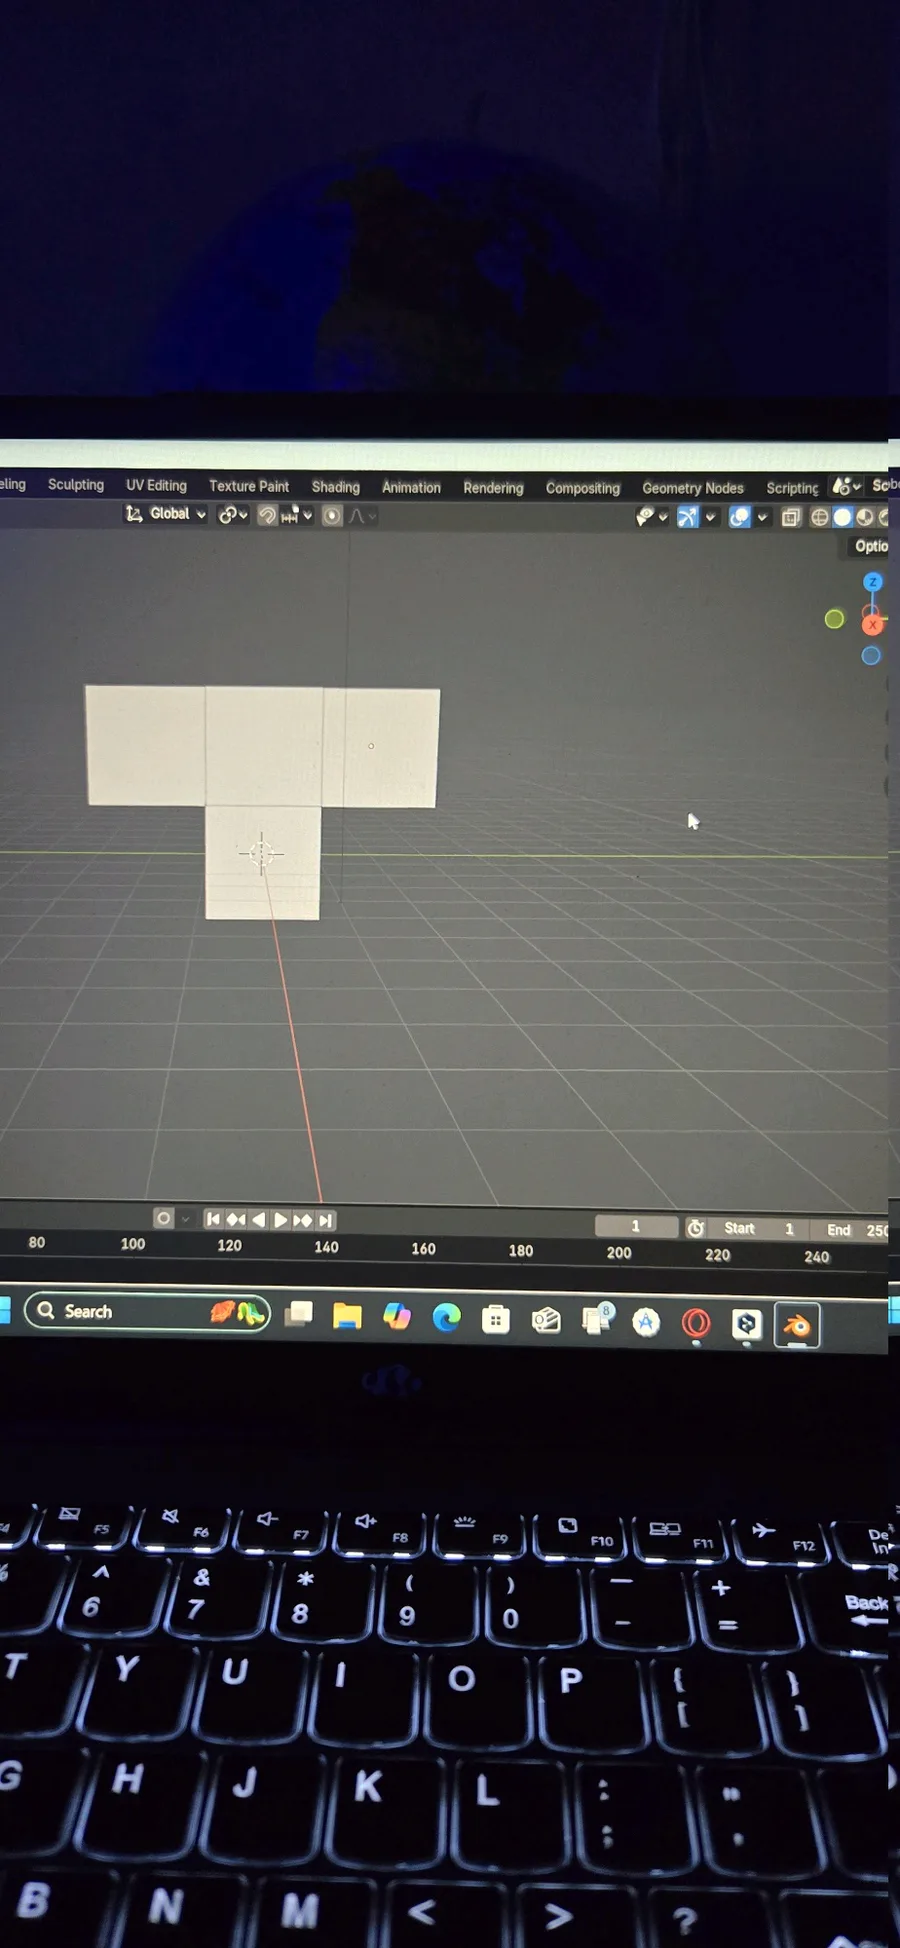
Task: Switch to the Compositing workspace
Action: coord(583,488)
